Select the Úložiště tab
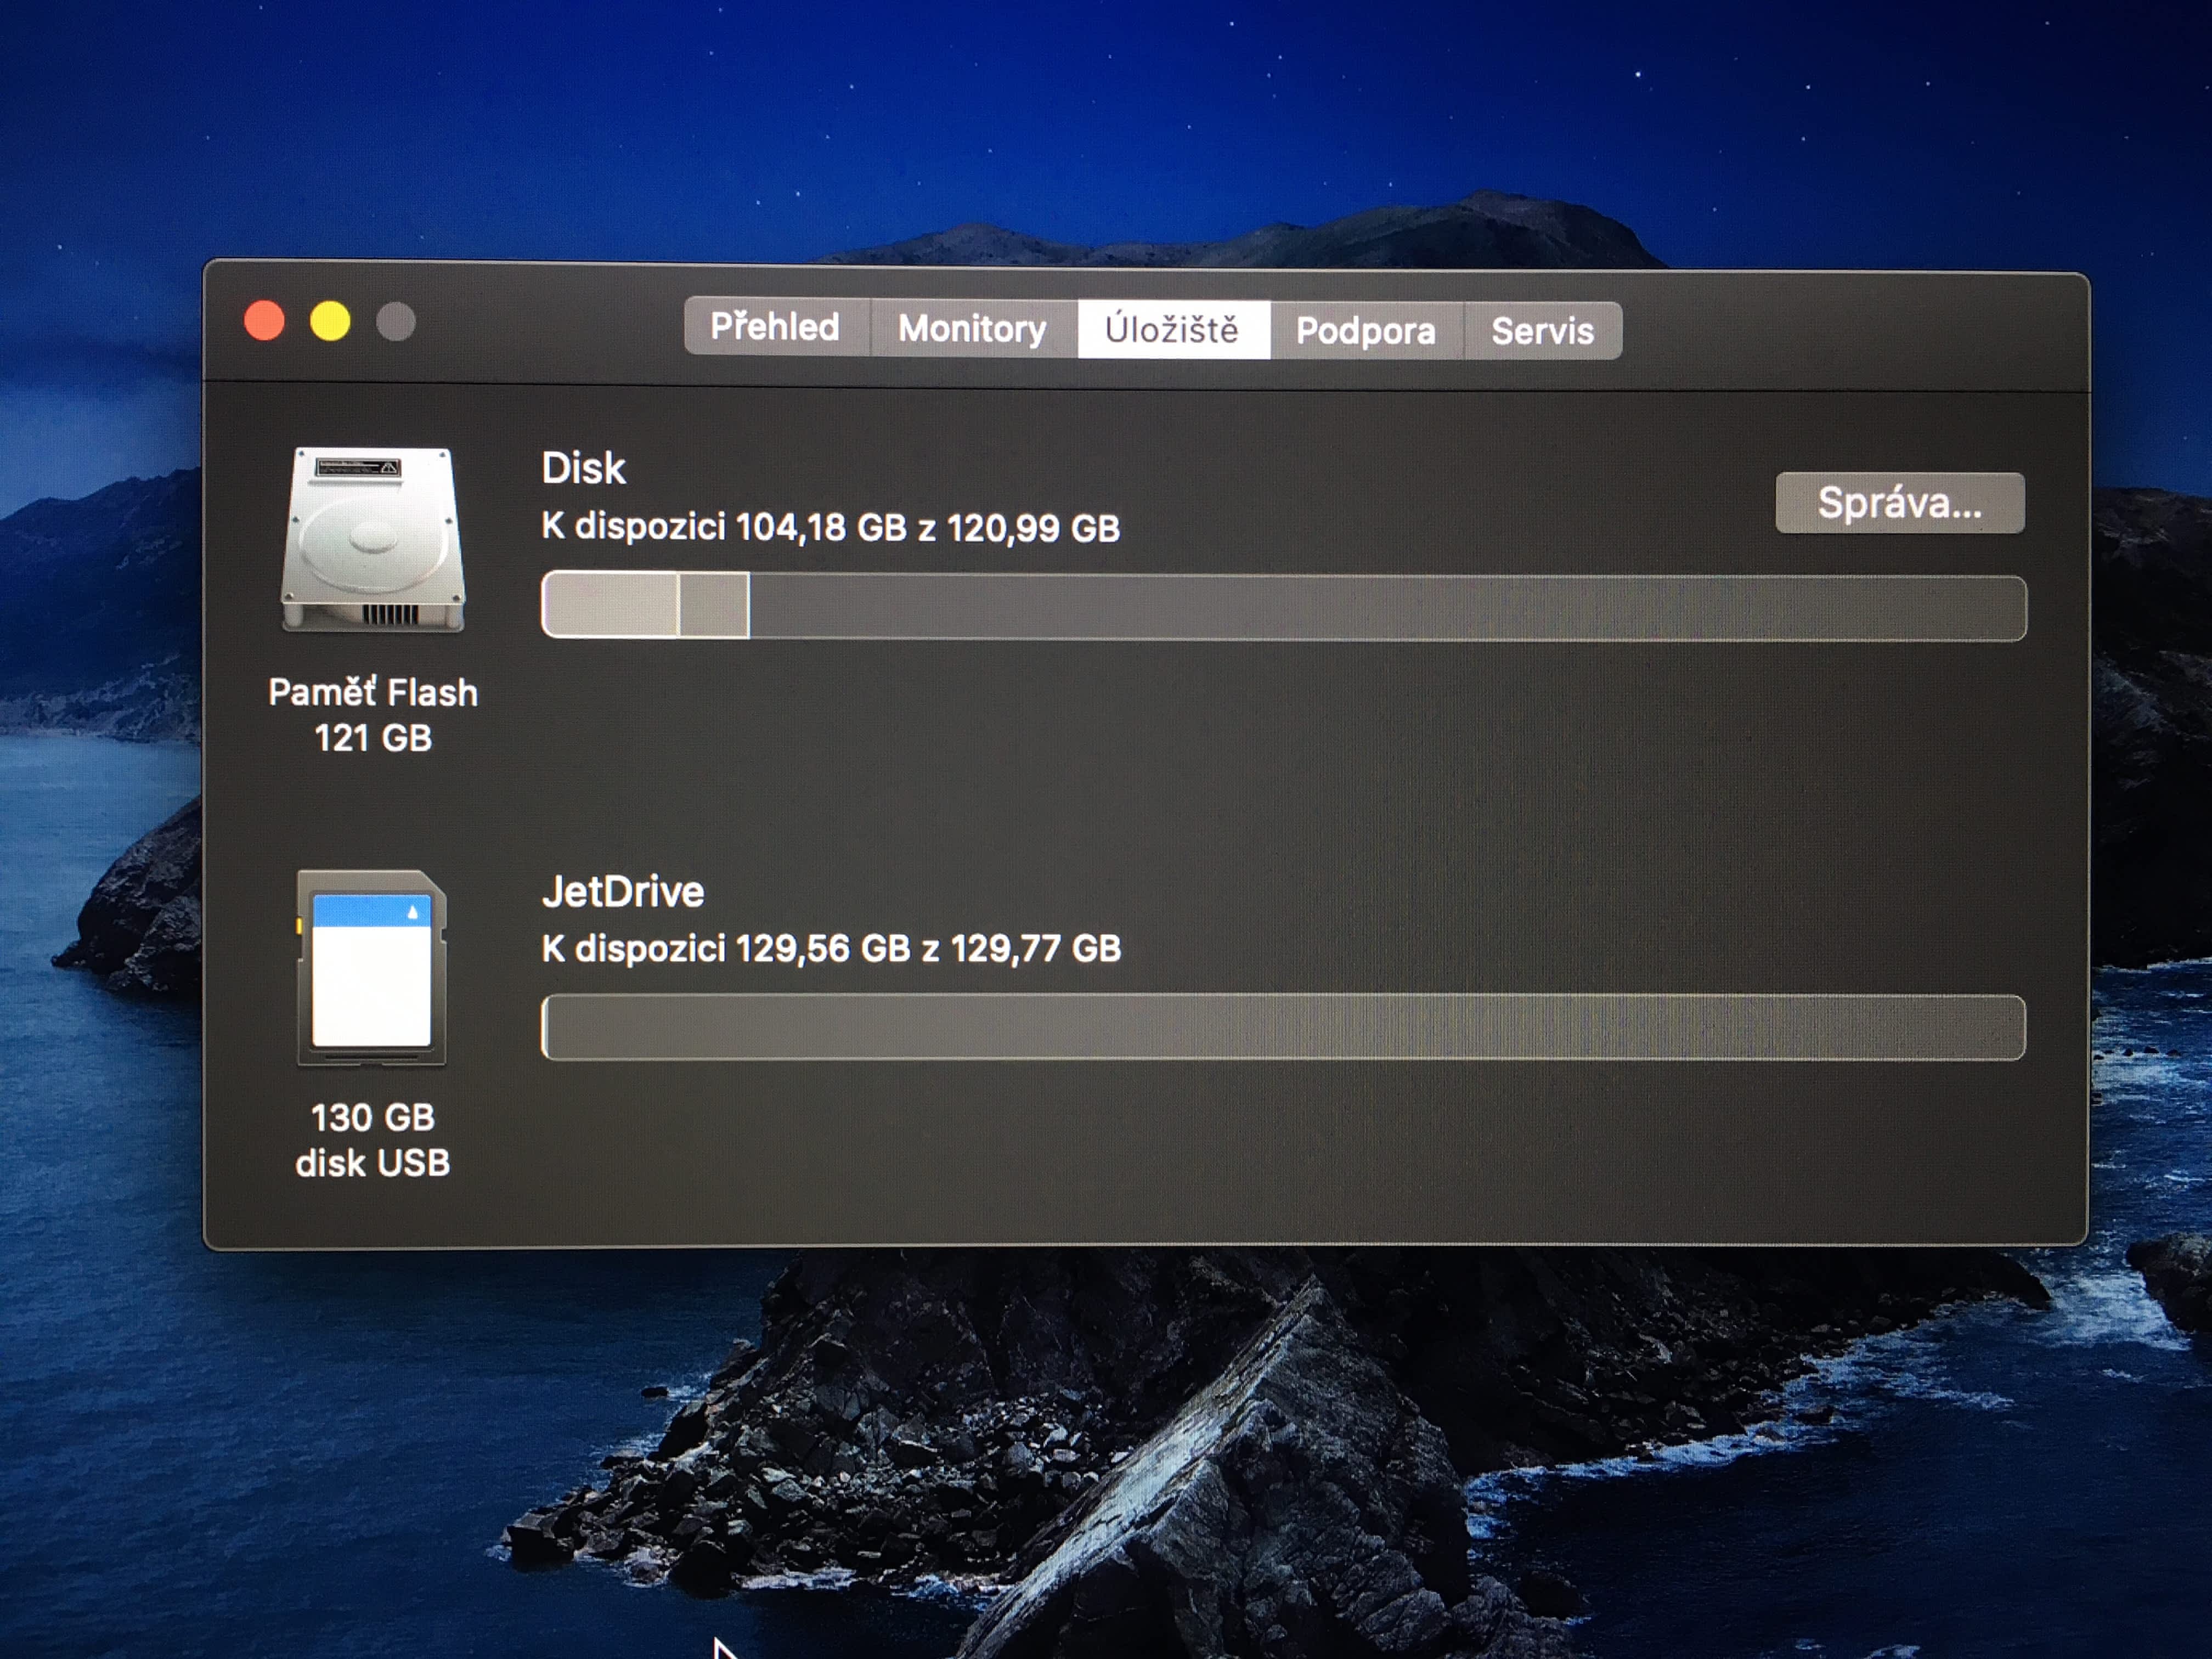The width and height of the screenshot is (2212, 1659). click(1172, 329)
